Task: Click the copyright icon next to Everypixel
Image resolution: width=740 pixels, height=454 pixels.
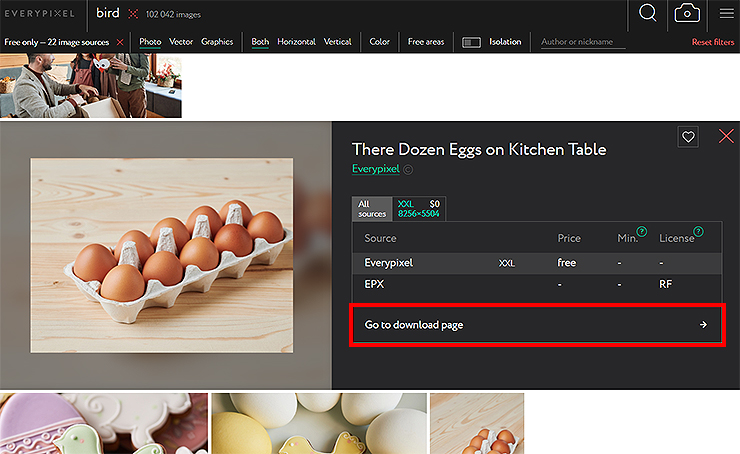Action: pyautogui.click(x=408, y=169)
